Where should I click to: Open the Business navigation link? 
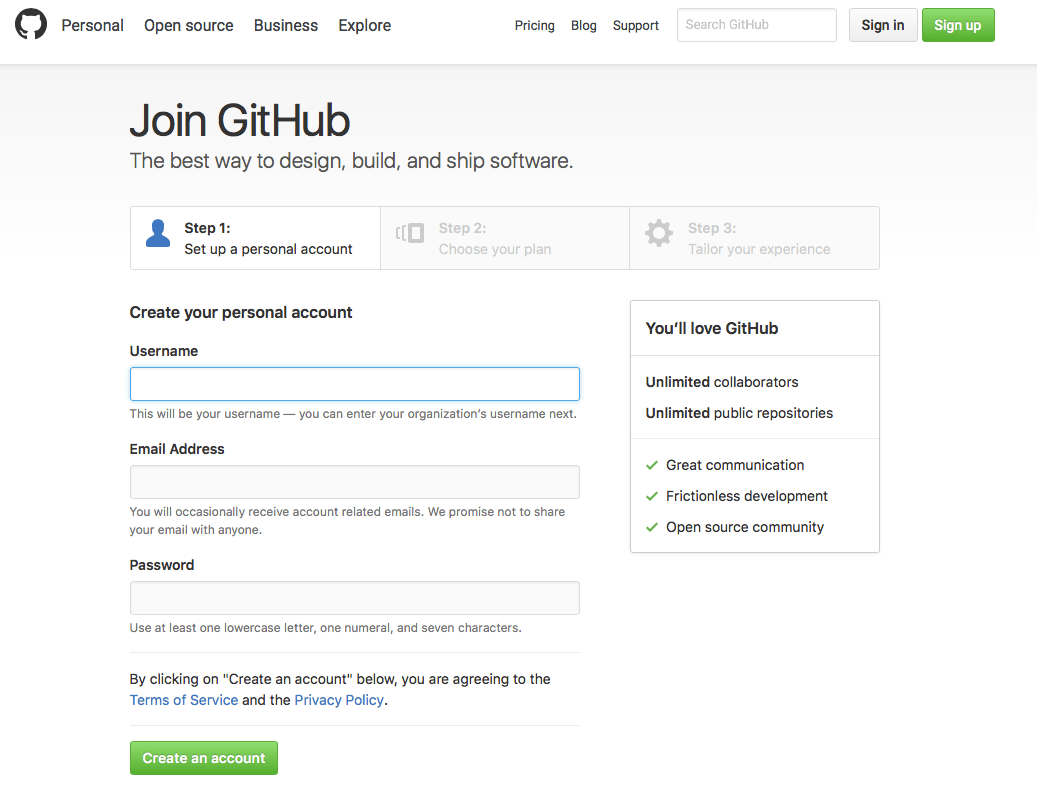pos(286,25)
